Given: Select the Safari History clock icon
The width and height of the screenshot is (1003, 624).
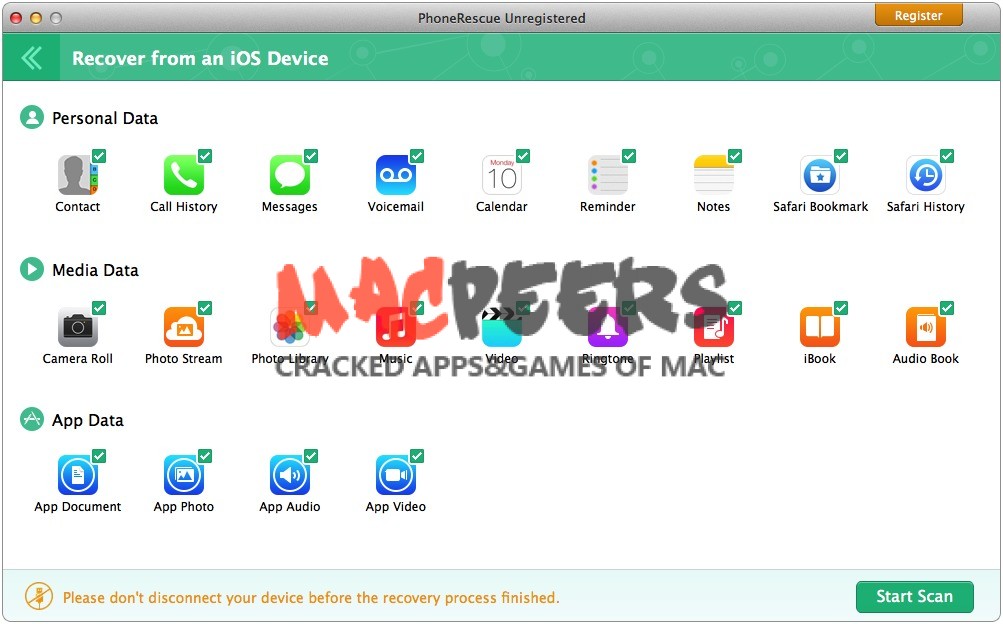Looking at the screenshot, I should click(x=926, y=175).
